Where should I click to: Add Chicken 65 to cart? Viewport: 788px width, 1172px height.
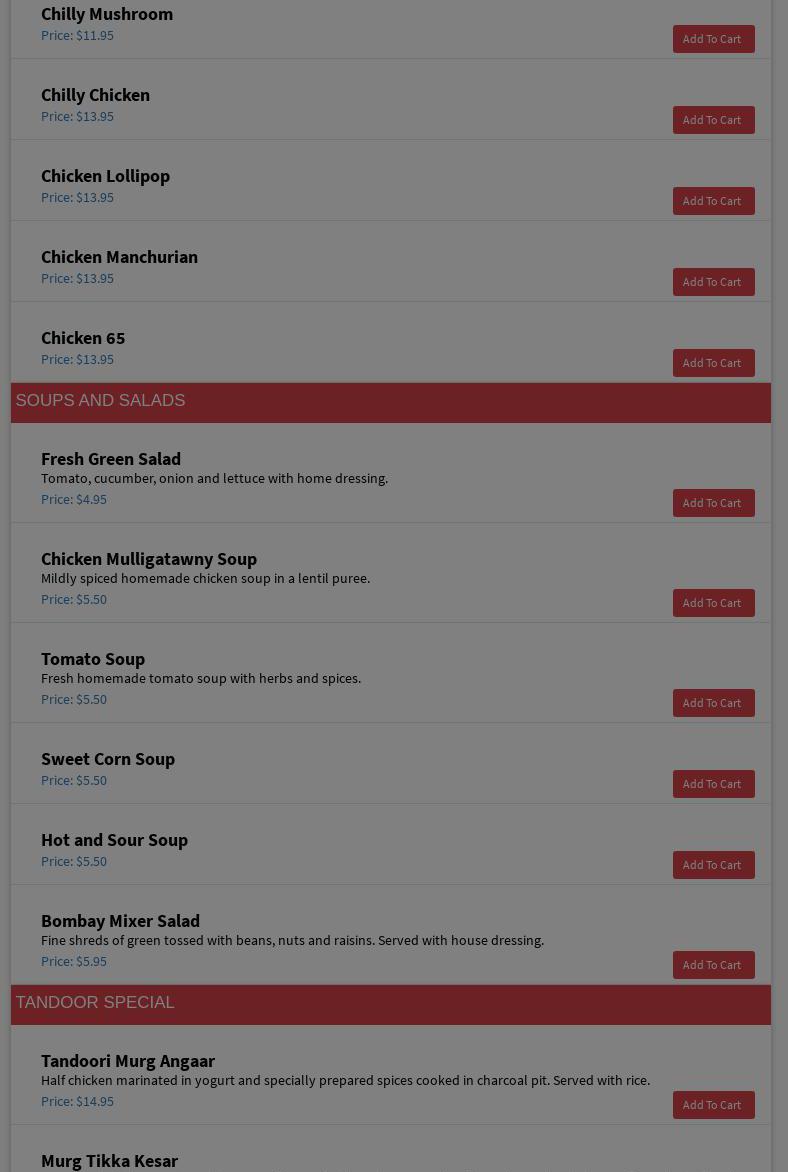(x=713, y=363)
